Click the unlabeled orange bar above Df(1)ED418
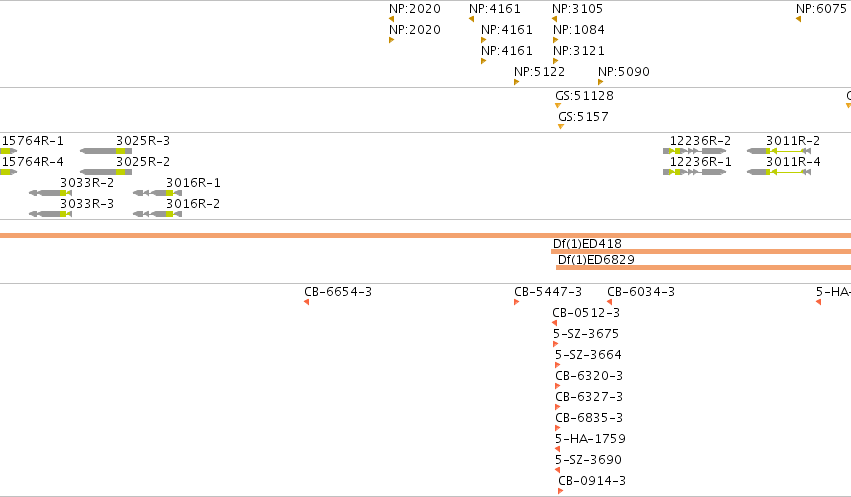The width and height of the screenshot is (851, 497). coord(426,235)
